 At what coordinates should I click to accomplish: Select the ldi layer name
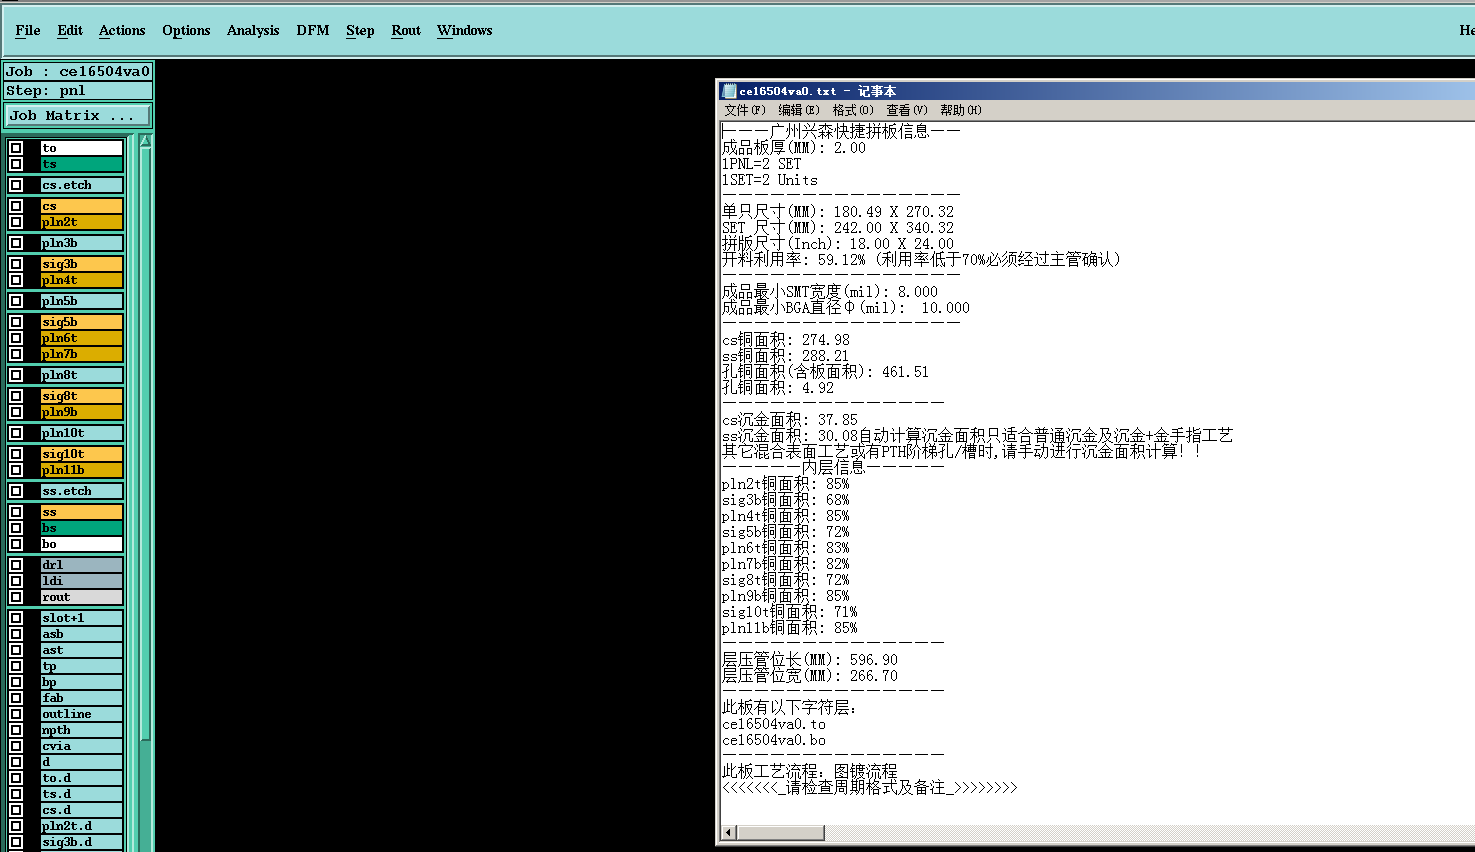(x=81, y=581)
